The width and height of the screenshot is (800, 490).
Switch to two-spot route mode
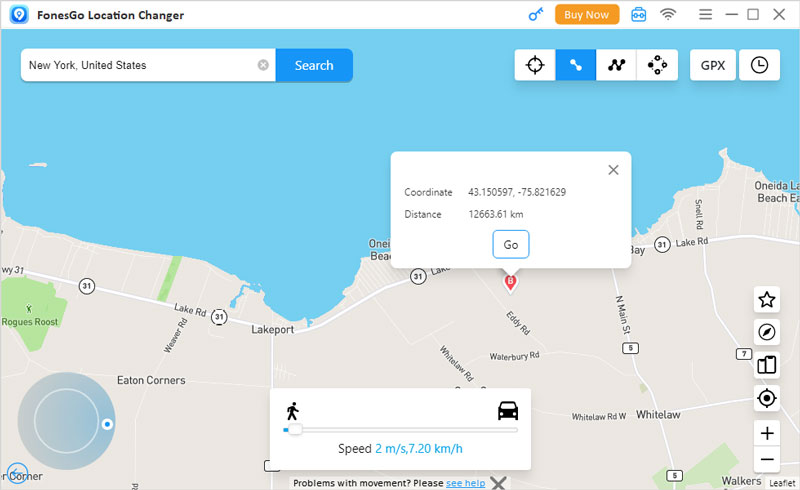tap(576, 65)
